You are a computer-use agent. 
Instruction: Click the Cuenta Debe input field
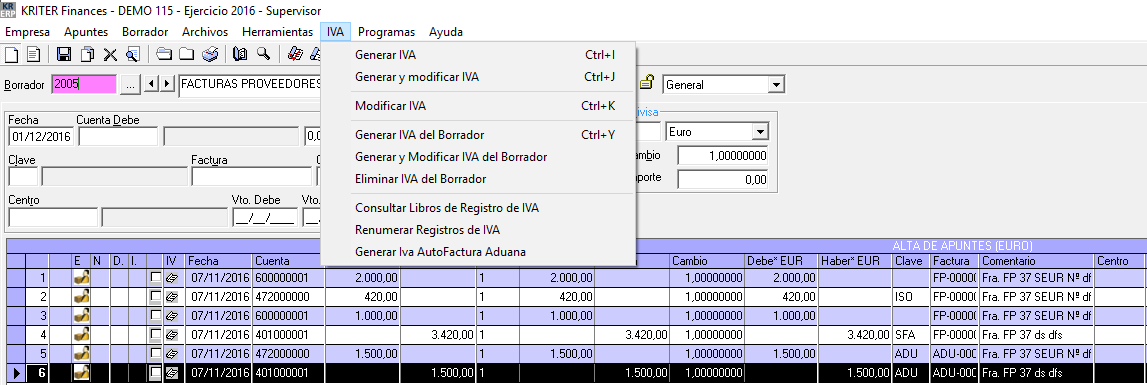[119, 136]
